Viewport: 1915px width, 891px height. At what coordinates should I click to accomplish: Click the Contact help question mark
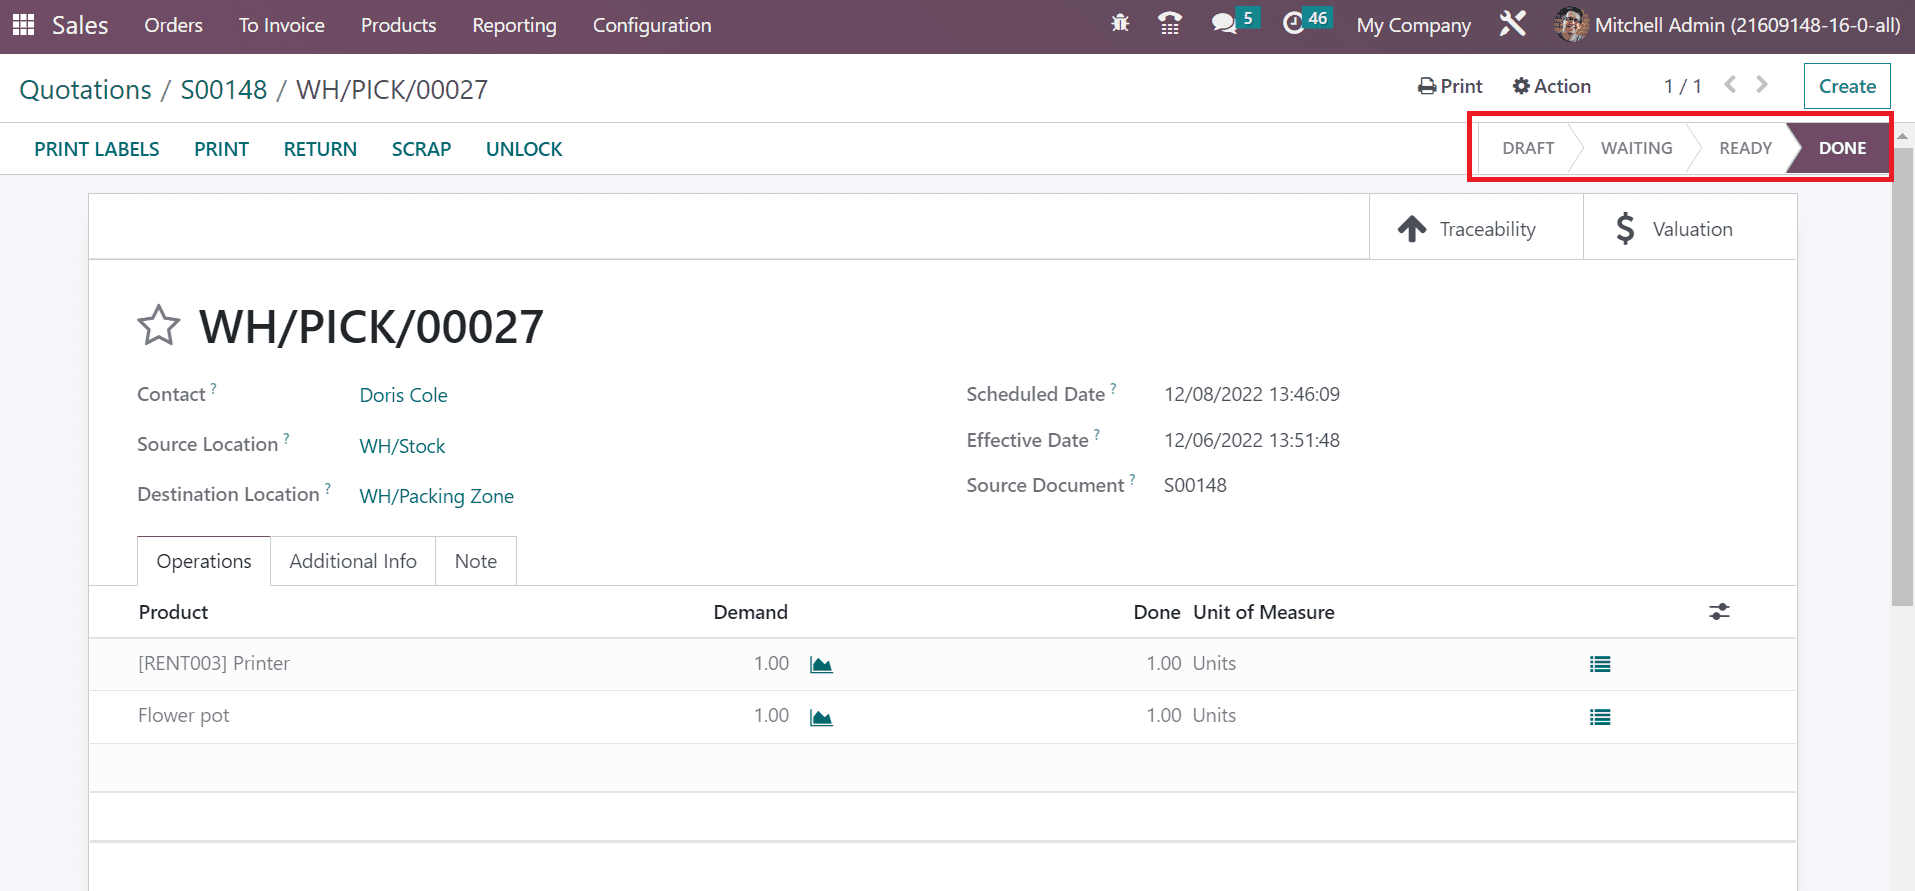click(213, 388)
